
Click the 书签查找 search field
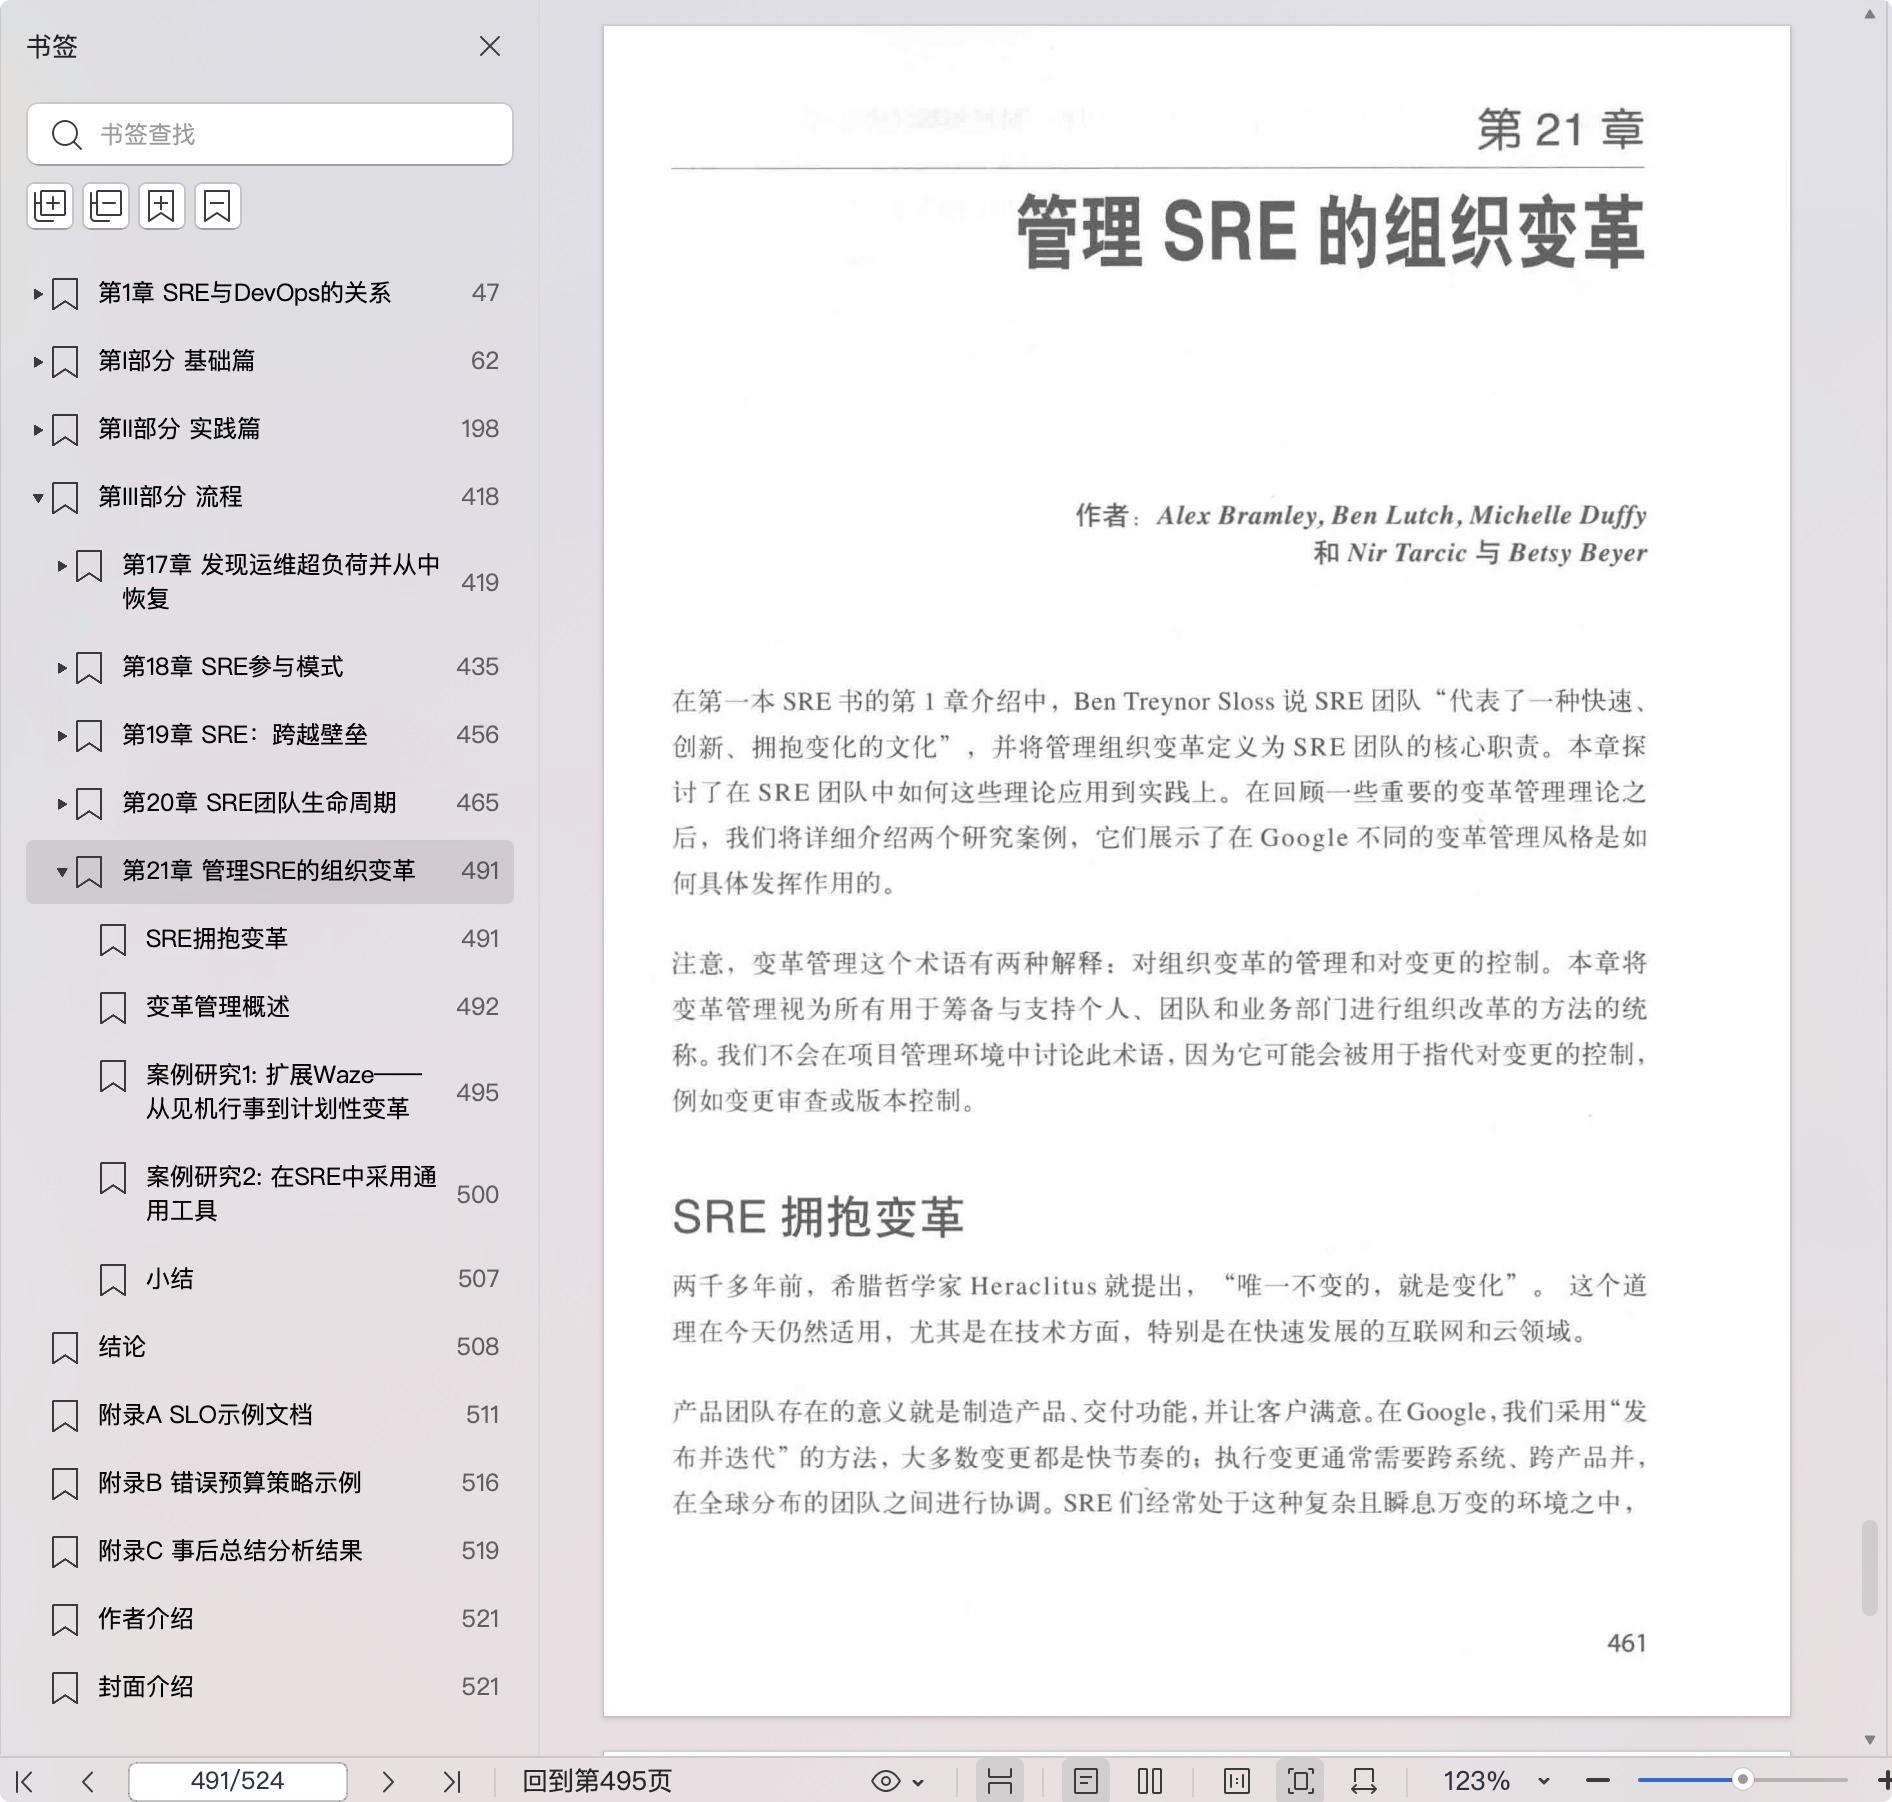(290, 134)
